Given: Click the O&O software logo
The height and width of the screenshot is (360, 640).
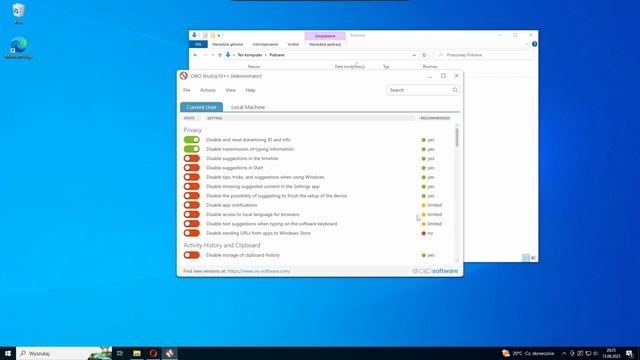Looking at the screenshot, I should click(x=435, y=271).
